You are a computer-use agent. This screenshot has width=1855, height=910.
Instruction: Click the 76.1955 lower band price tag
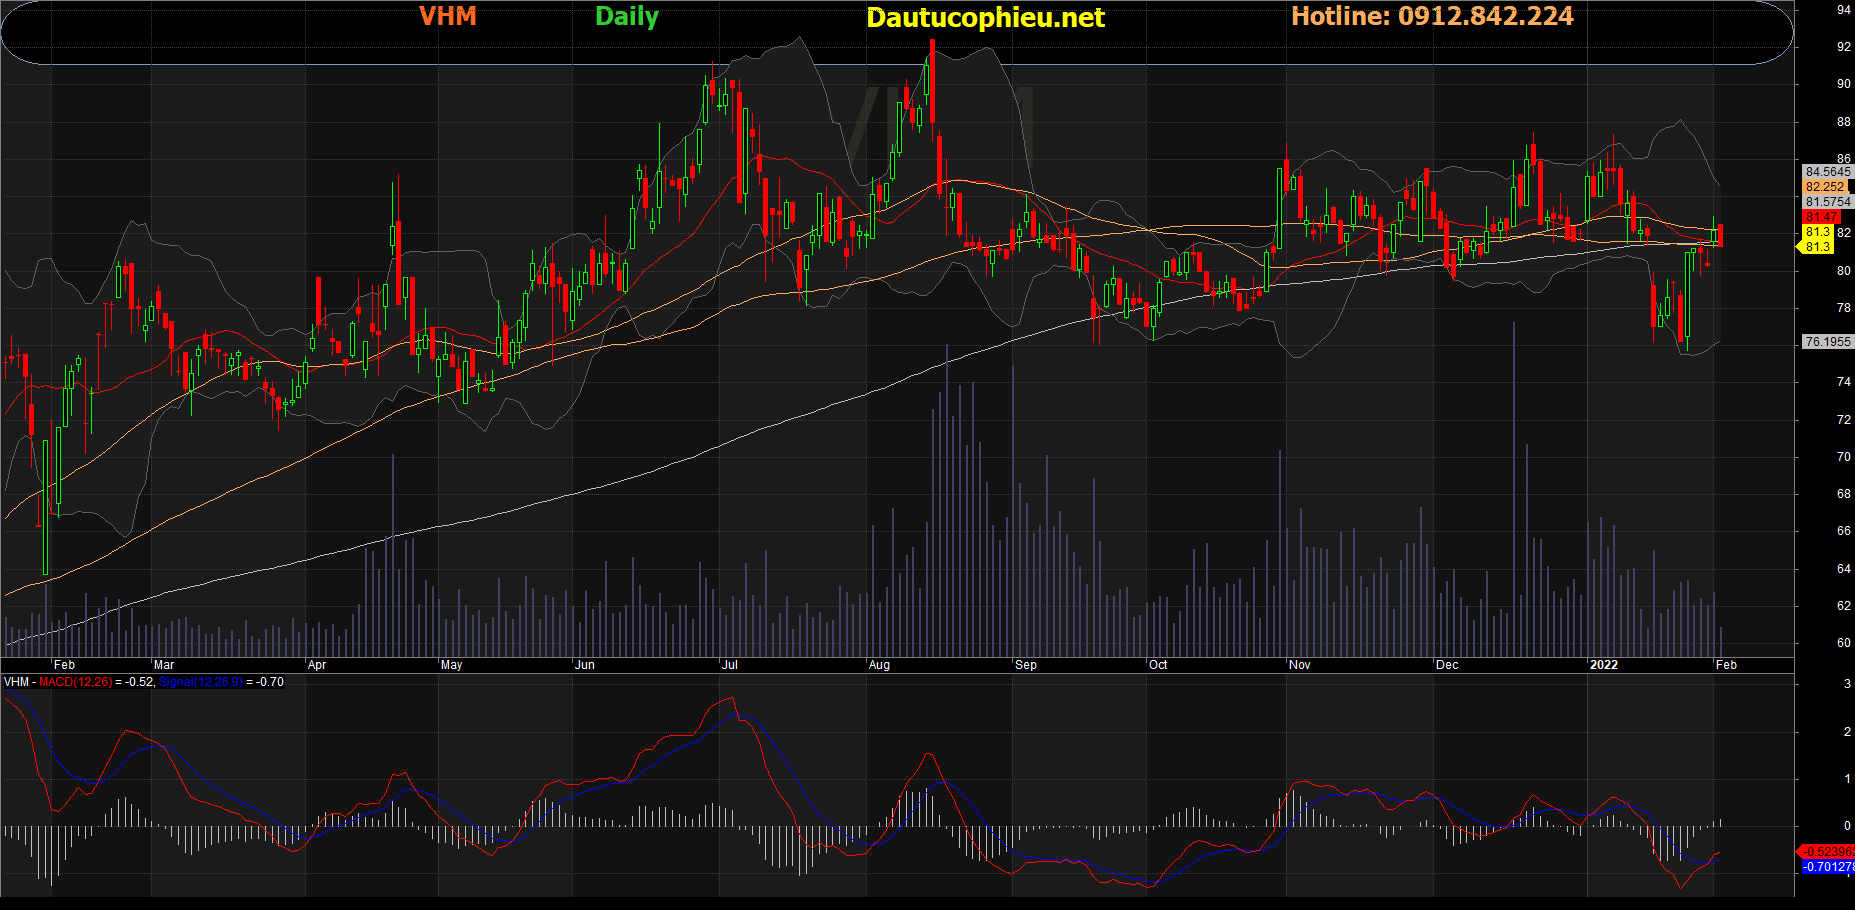tap(1827, 342)
